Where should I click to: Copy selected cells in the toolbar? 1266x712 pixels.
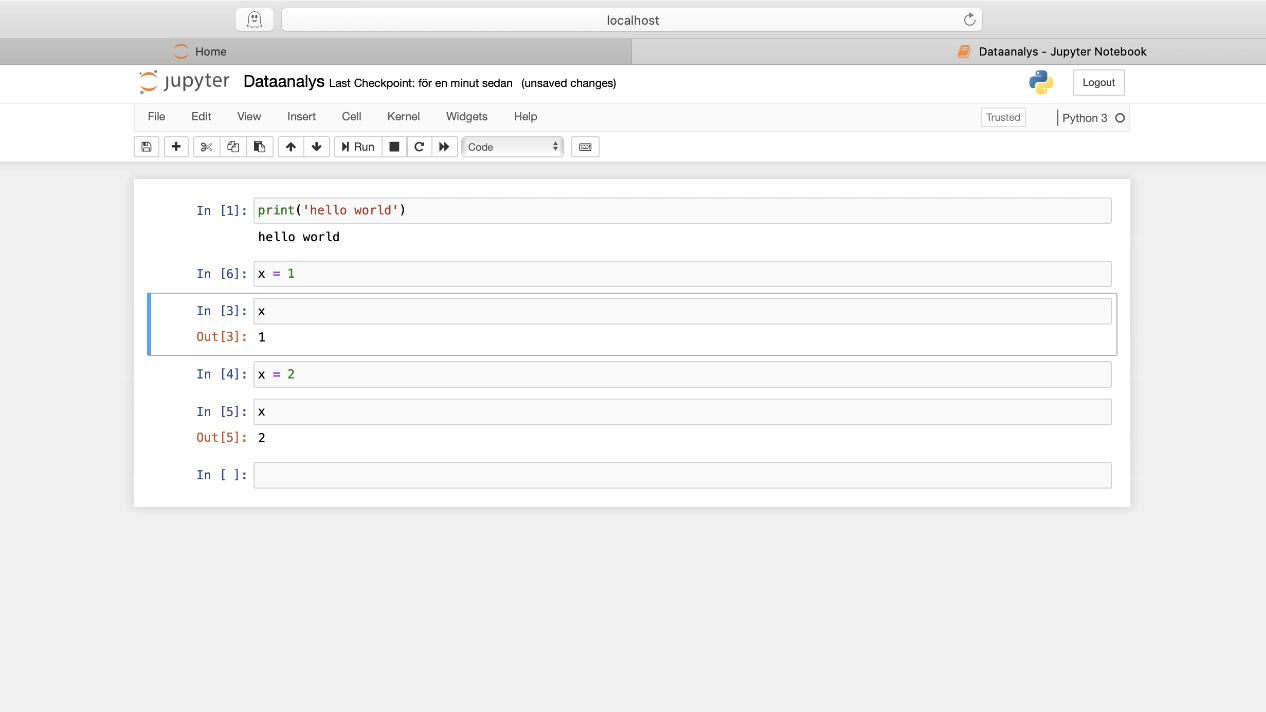pyautogui.click(x=233, y=147)
